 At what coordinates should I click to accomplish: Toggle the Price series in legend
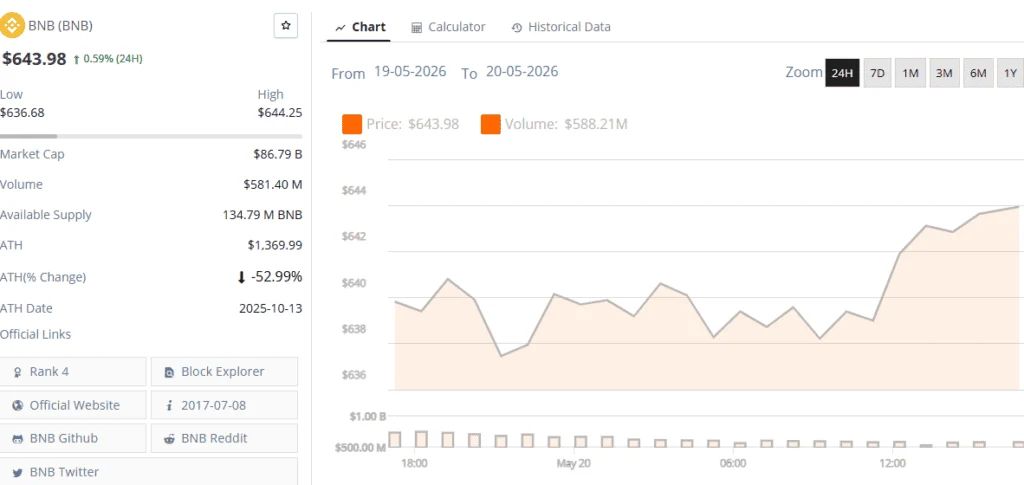tap(400, 124)
